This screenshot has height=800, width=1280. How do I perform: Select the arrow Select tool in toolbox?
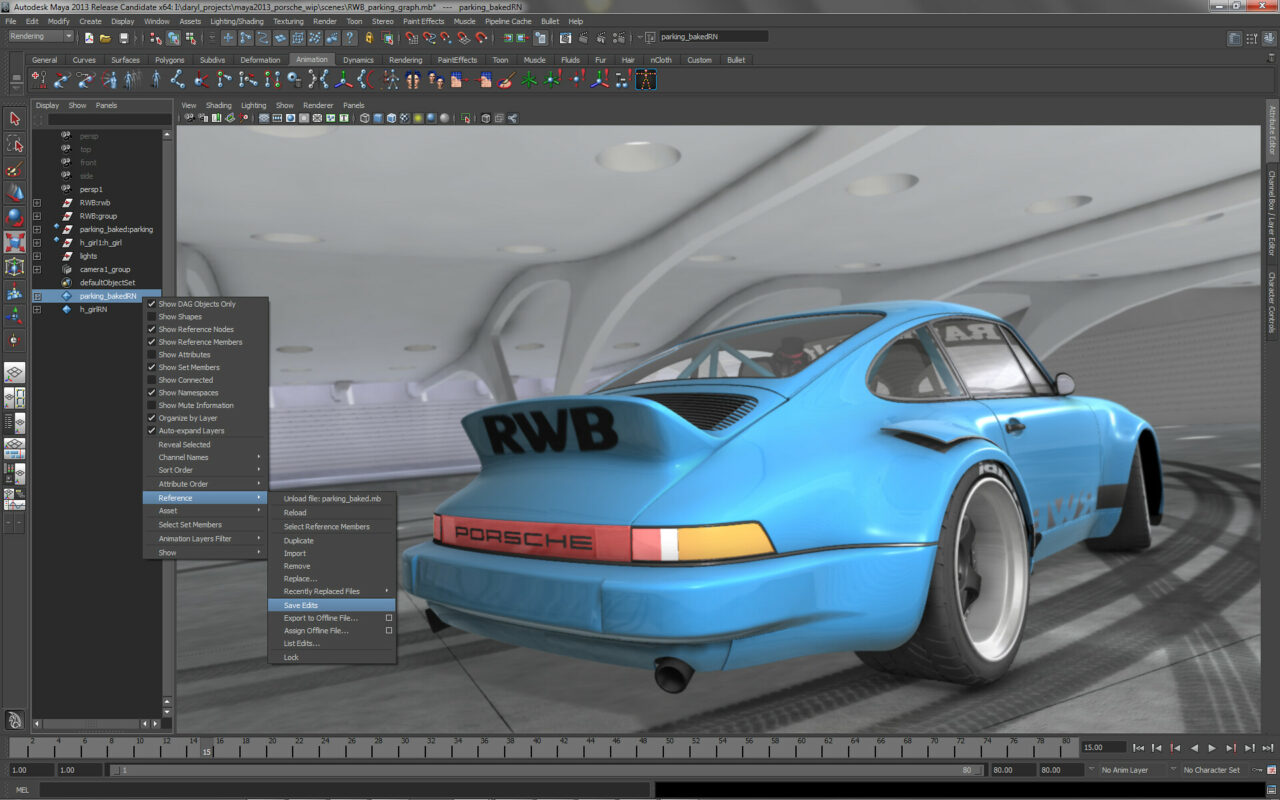[x=14, y=119]
